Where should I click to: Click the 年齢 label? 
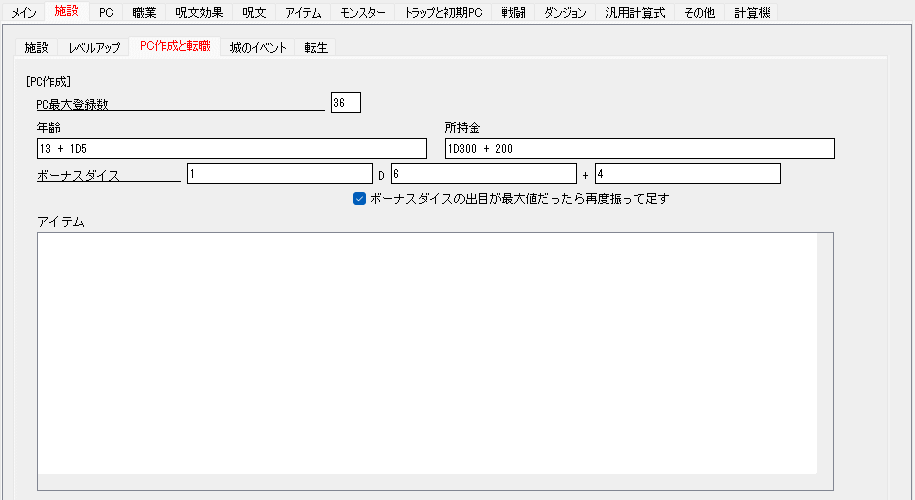[48, 128]
